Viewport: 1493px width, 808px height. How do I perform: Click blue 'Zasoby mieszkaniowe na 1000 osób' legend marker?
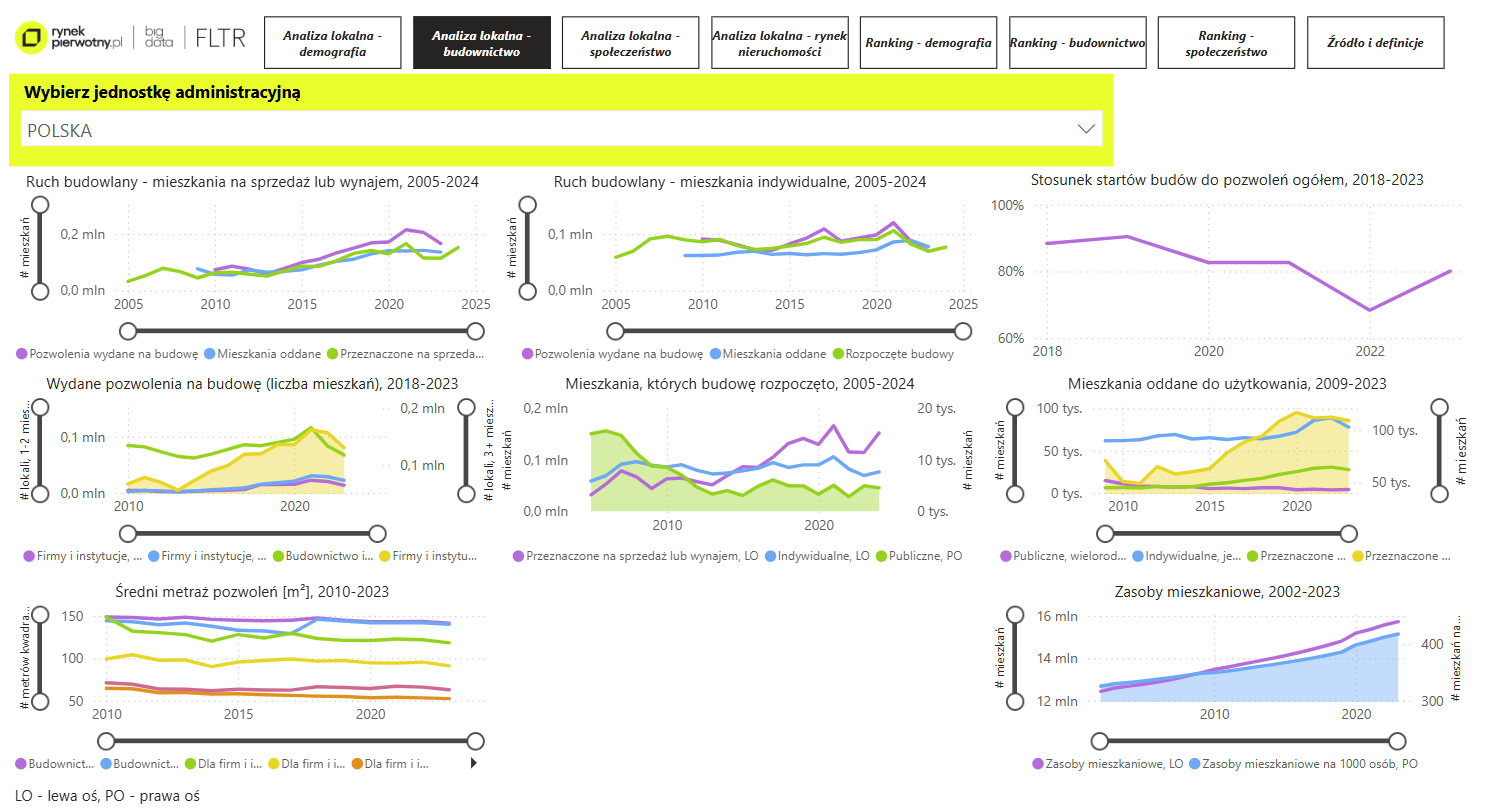(x=1195, y=764)
